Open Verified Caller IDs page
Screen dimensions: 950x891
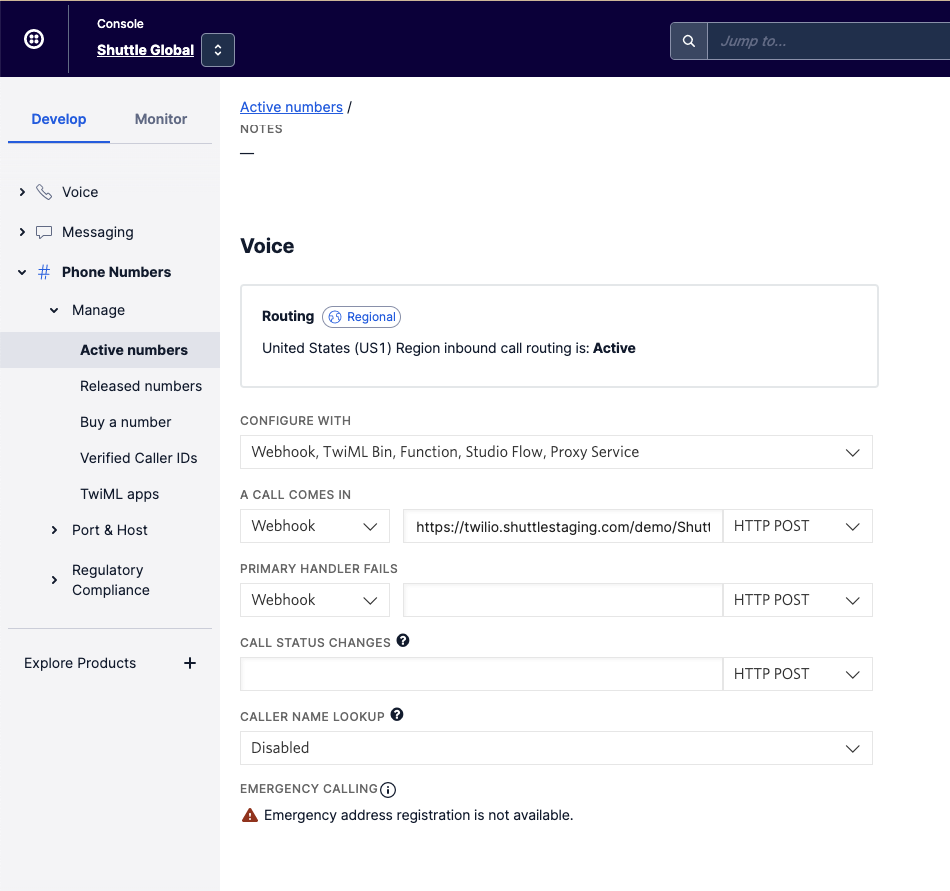tap(139, 458)
